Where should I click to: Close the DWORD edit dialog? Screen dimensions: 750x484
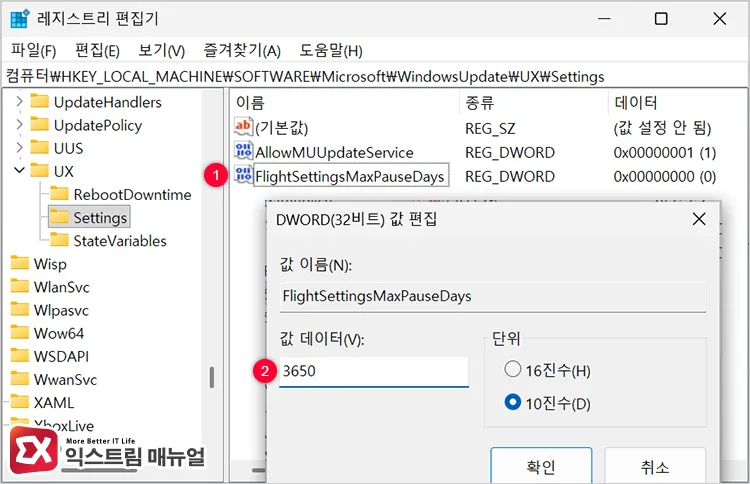(699, 219)
